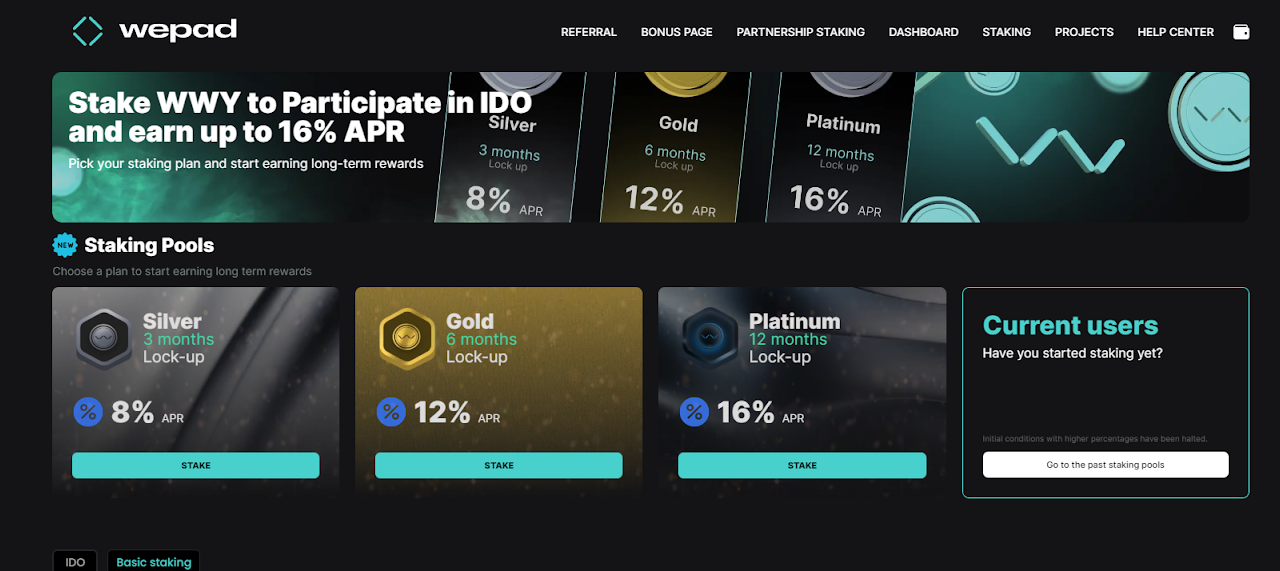The image size is (1280, 571).
Task: Open Partnership Staking in navigation
Action: [801, 32]
